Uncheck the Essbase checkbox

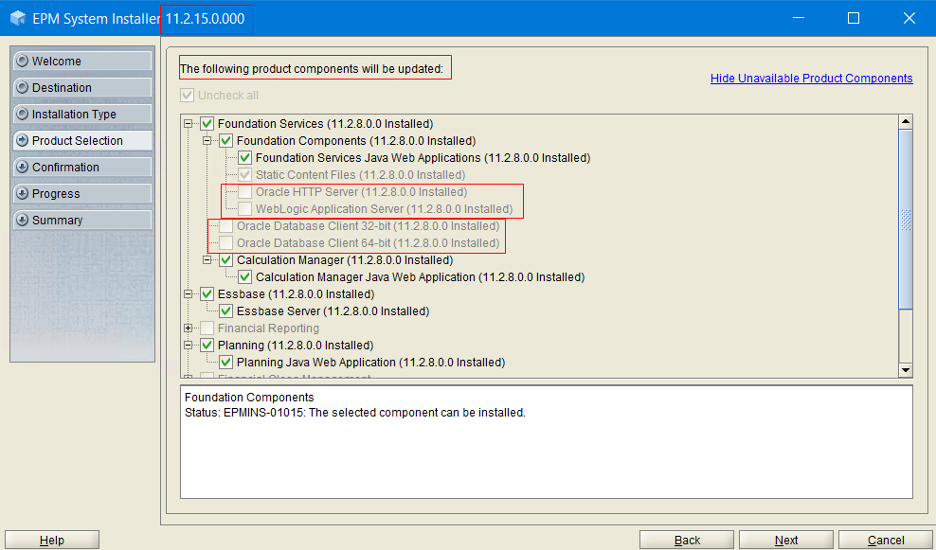(207, 294)
